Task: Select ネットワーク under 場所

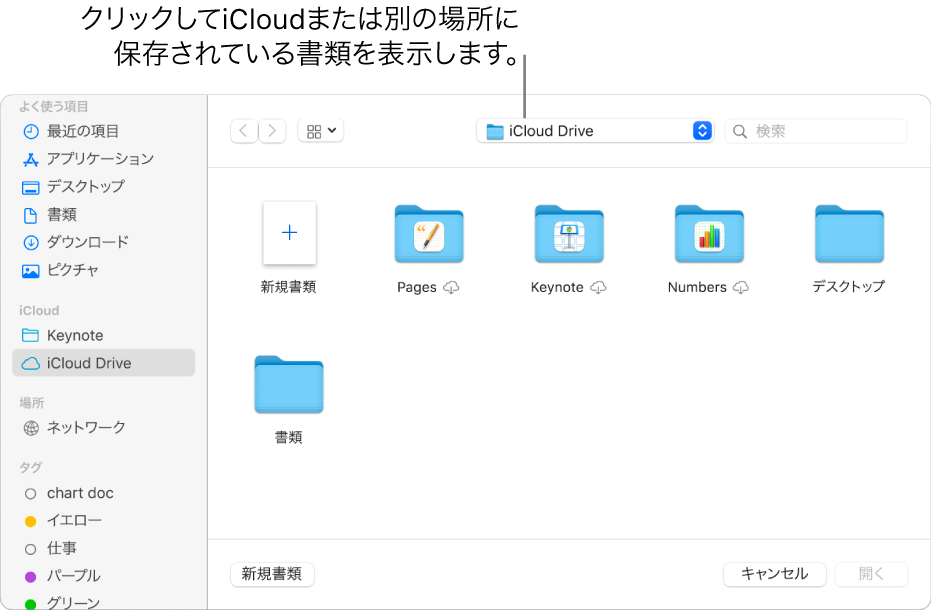Action: pyautogui.click(x=79, y=427)
